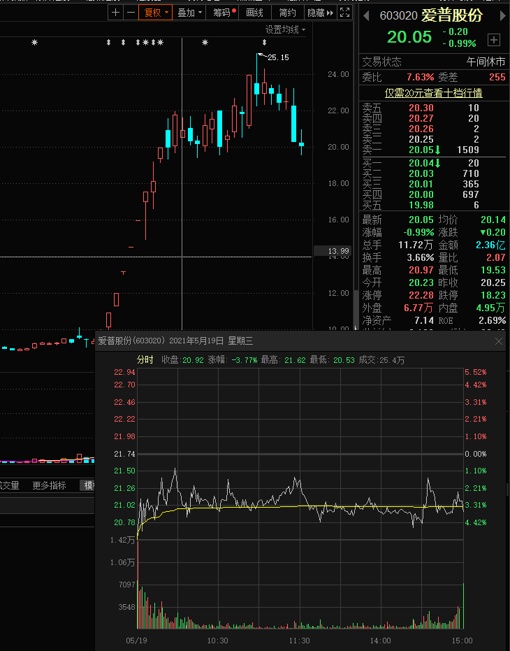Open 设置均线 settings dropdown
The image size is (510, 651).
pos(285,29)
